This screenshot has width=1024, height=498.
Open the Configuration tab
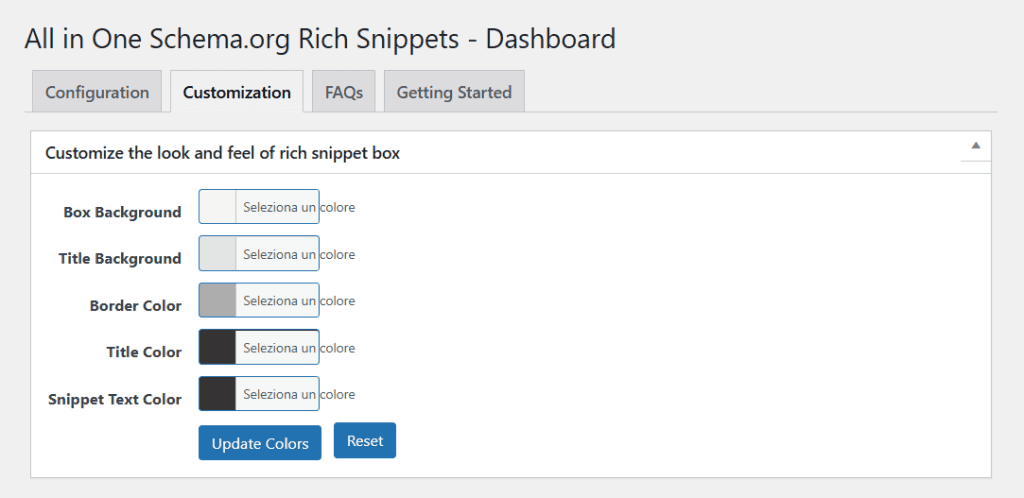pos(97,92)
